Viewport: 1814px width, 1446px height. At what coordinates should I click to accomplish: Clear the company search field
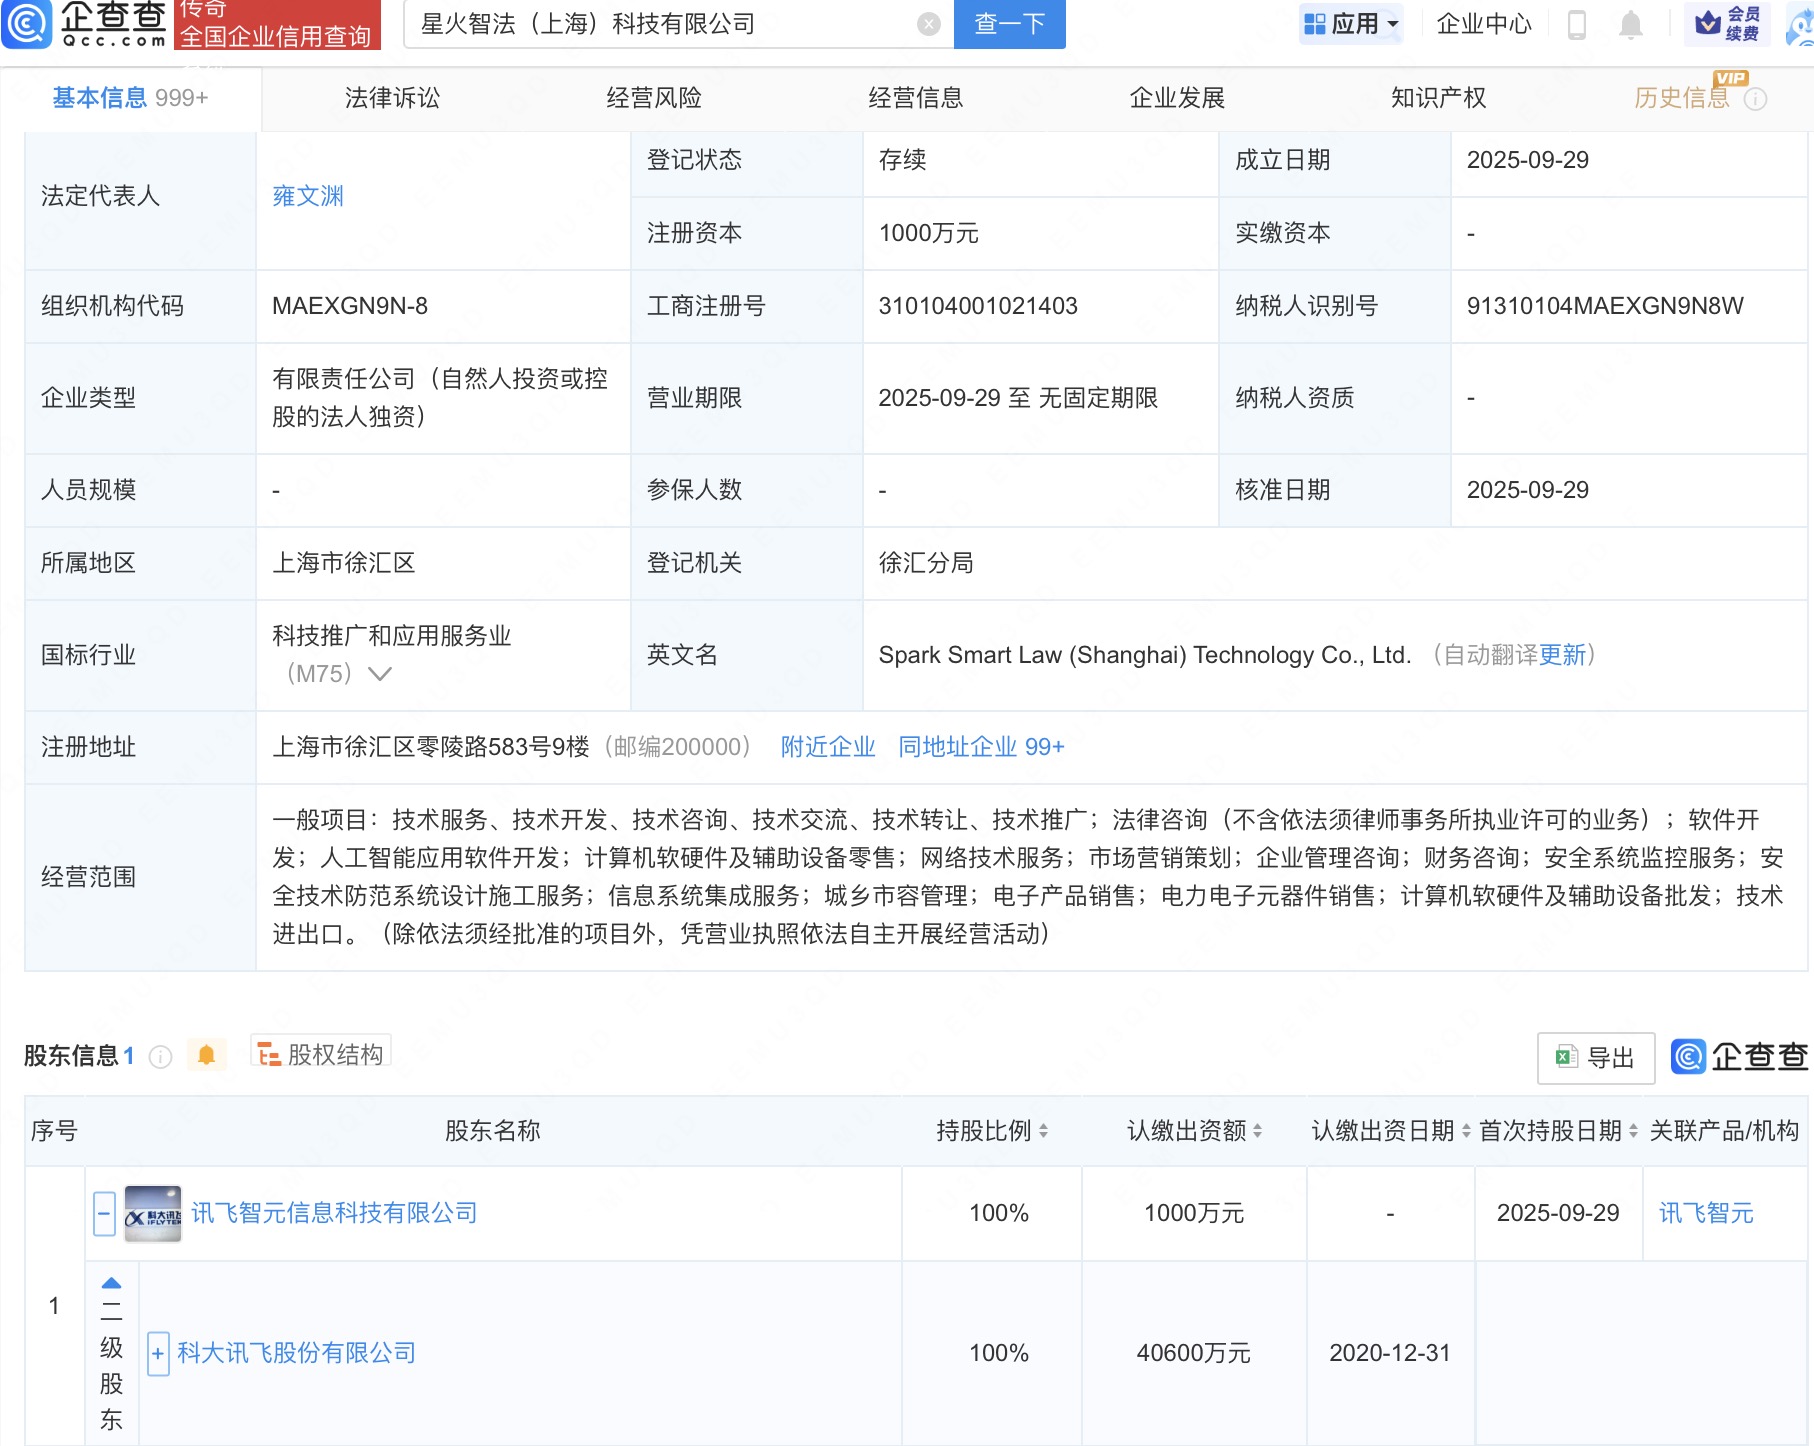(929, 24)
